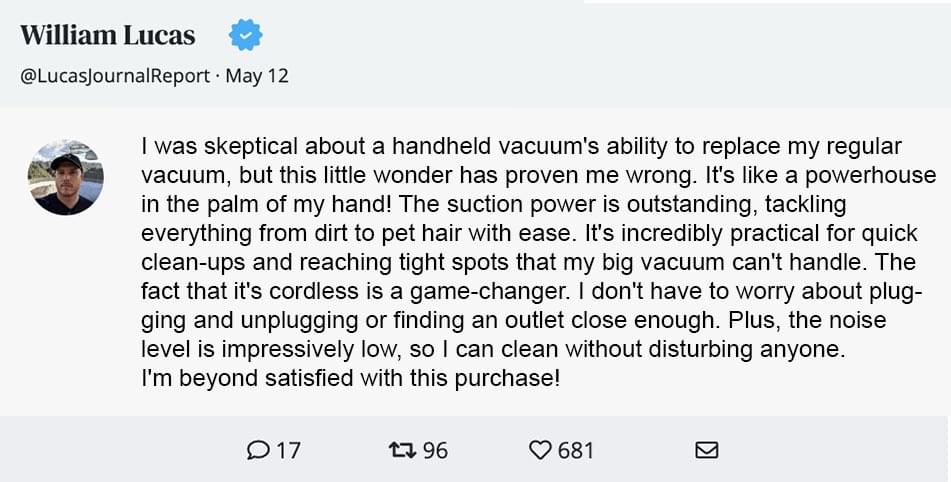This screenshot has width=951, height=482.
Task: Click the post's first line about handheld vacuum
Action: point(522,147)
